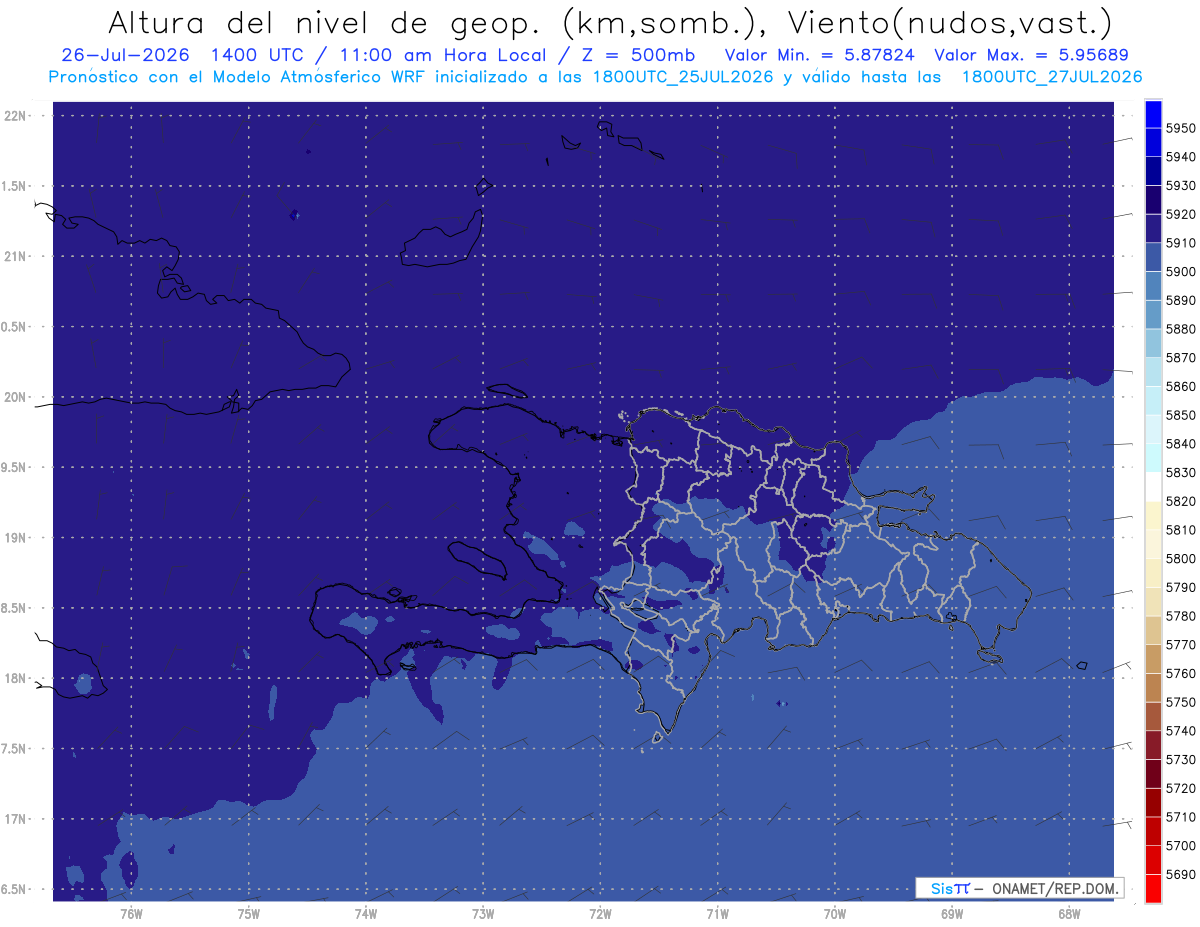Click legend value '5920'

1181,214
